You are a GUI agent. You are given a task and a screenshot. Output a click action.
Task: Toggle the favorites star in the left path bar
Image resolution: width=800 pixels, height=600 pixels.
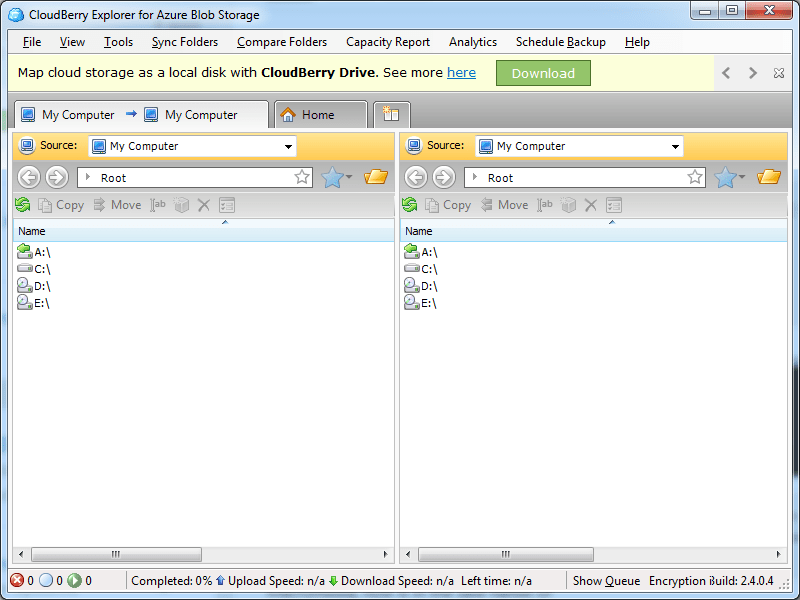coord(302,176)
